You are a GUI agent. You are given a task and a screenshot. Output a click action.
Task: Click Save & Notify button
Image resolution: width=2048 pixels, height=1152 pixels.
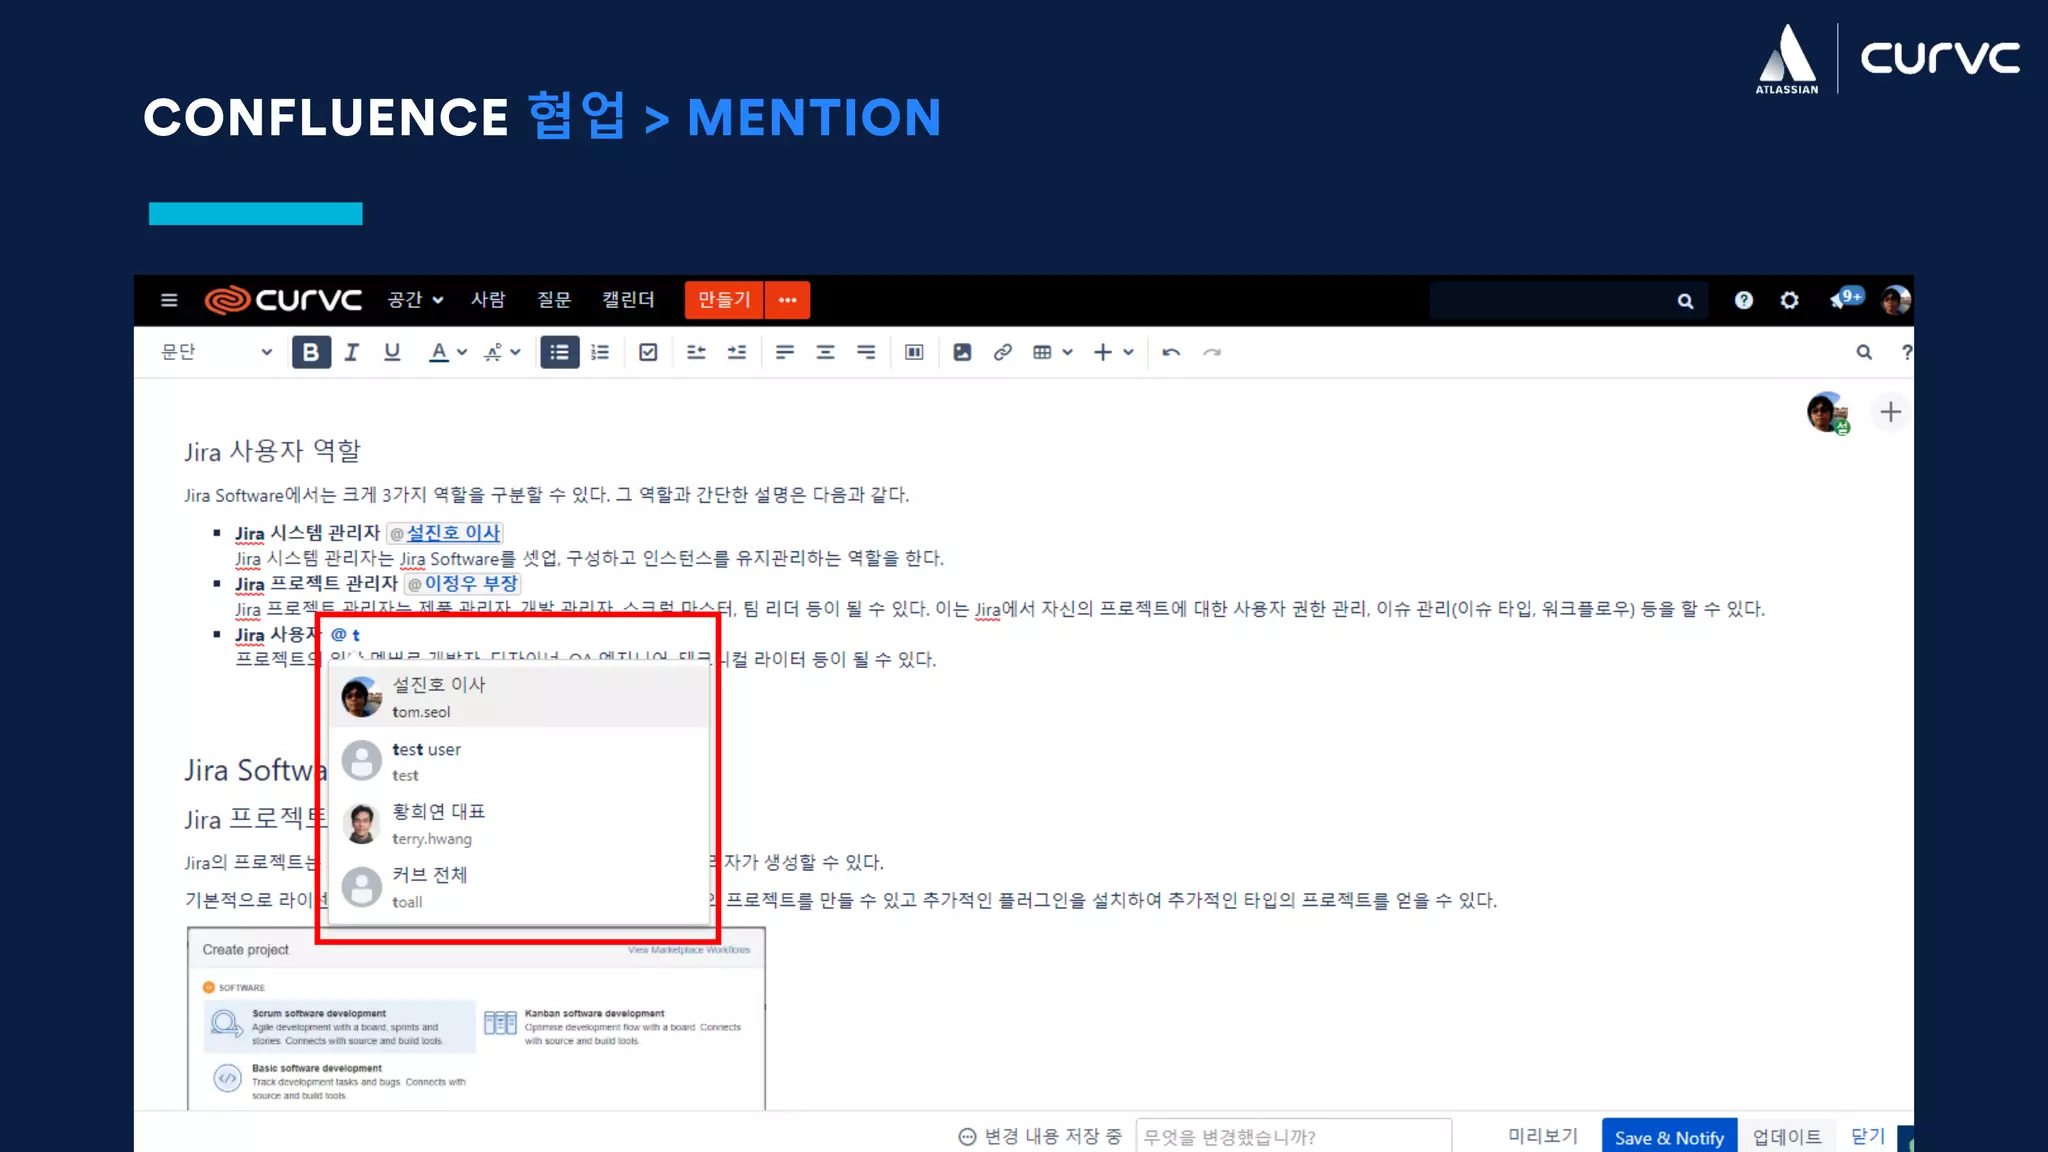(1669, 1137)
